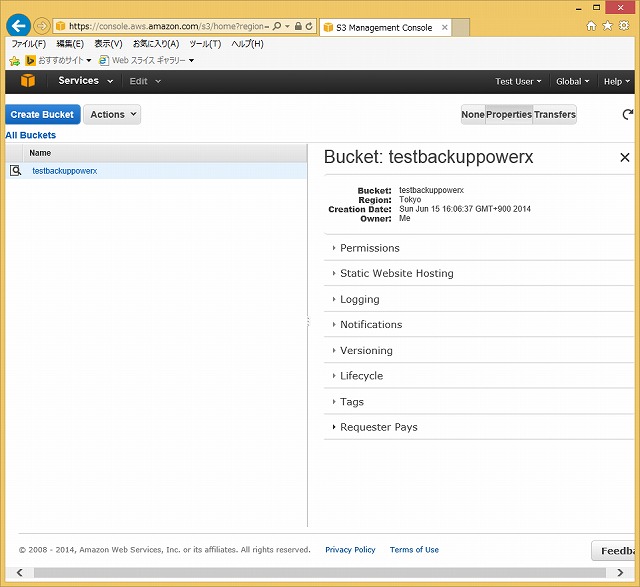Viewport: 640px width, 587px height.
Task: Expand the Lifecycle section
Action: coord(361,376)
